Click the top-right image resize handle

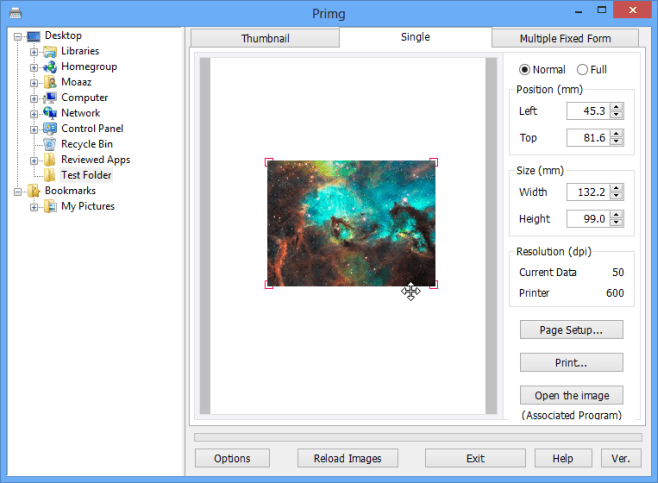[434, 162]
